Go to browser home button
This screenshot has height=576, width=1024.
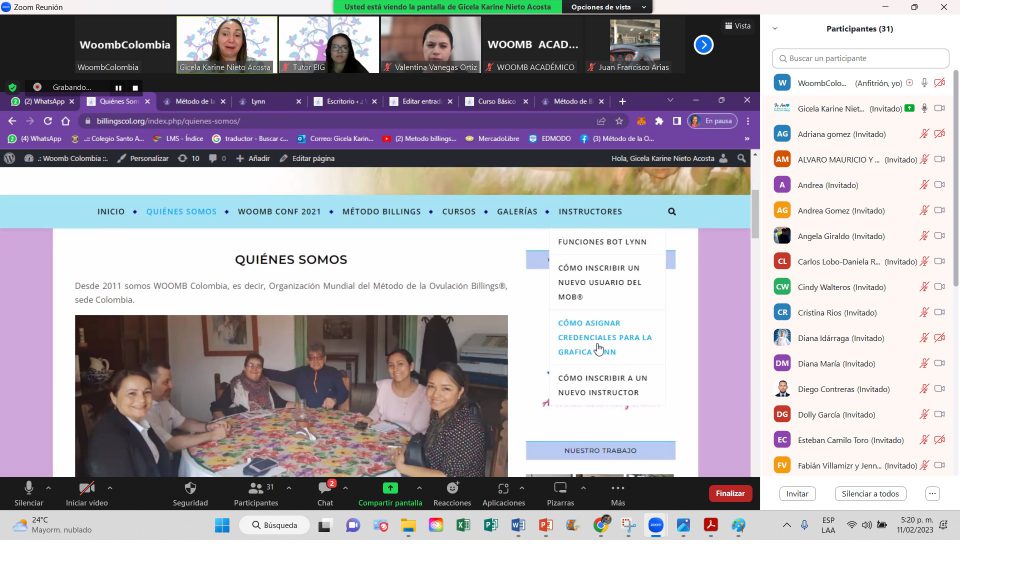point(65,121)
